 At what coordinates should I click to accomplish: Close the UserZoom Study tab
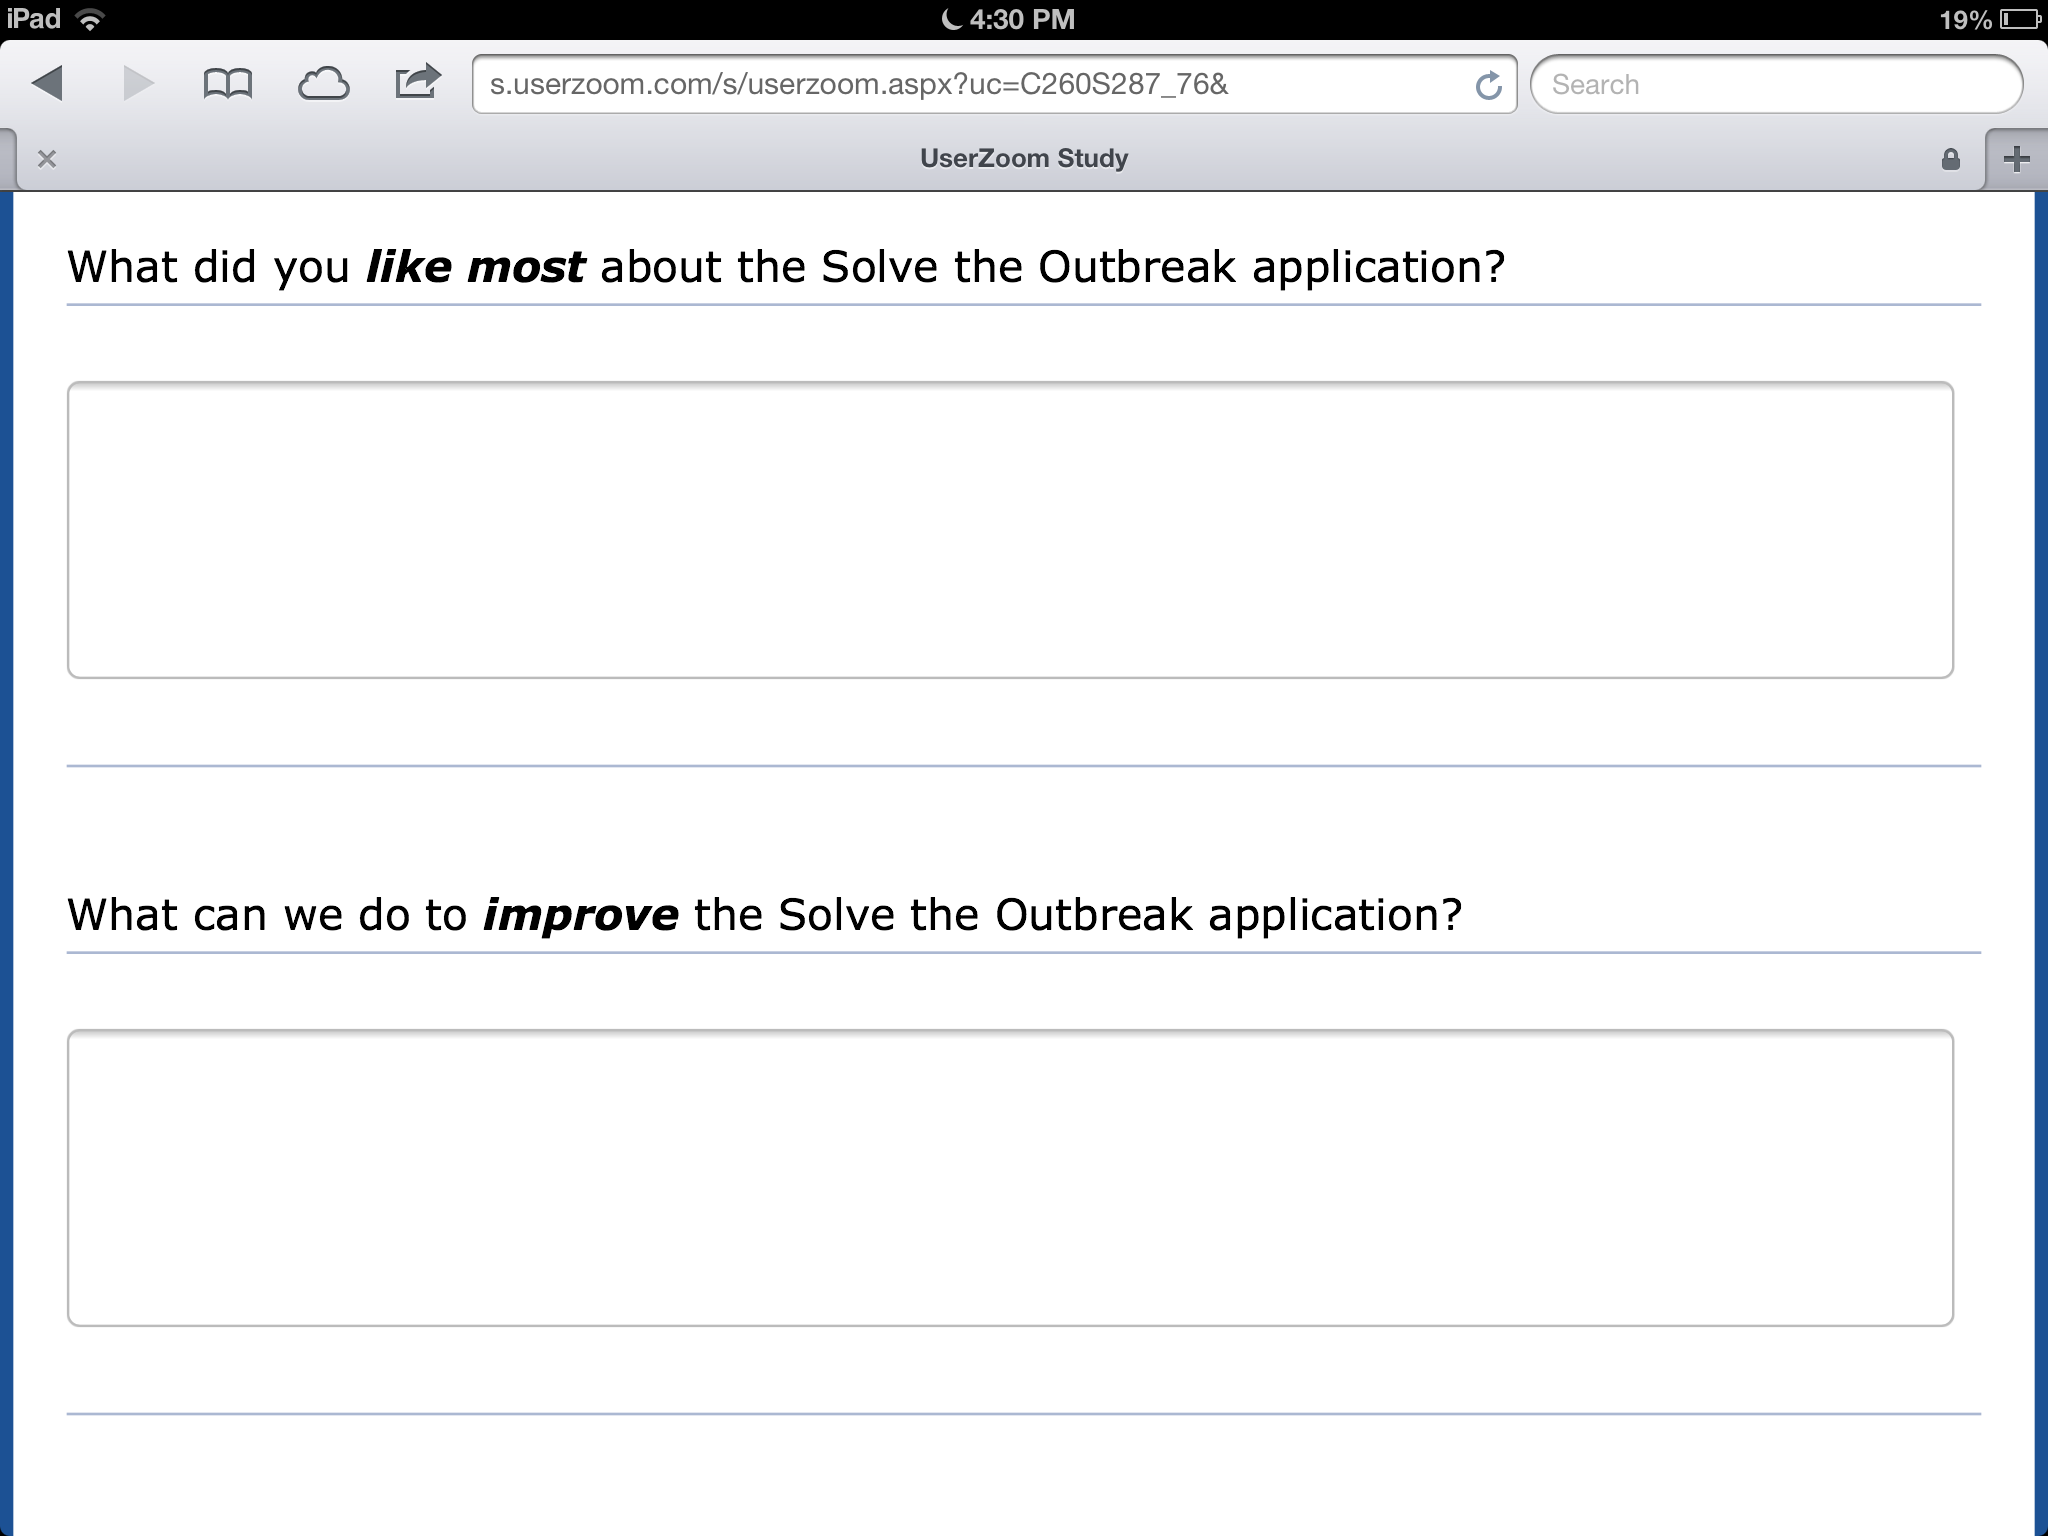pos(47,159)
